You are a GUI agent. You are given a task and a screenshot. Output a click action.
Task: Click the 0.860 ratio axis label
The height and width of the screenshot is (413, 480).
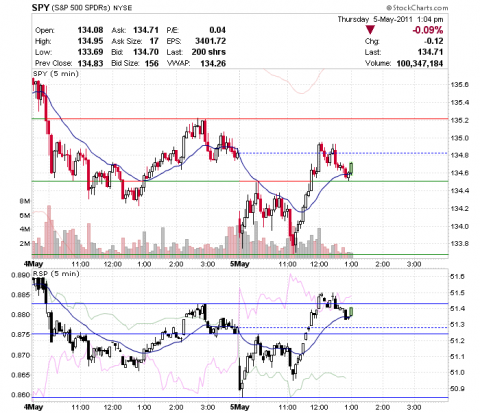[x=21, y=395]
